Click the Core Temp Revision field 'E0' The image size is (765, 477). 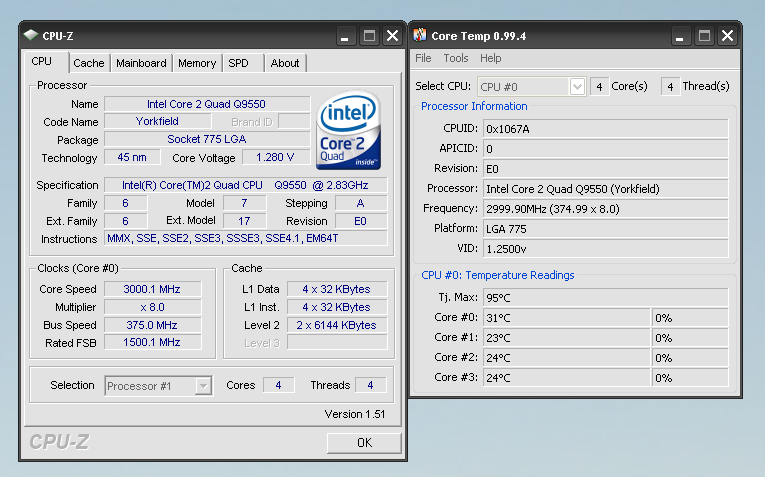pos(605,169)
